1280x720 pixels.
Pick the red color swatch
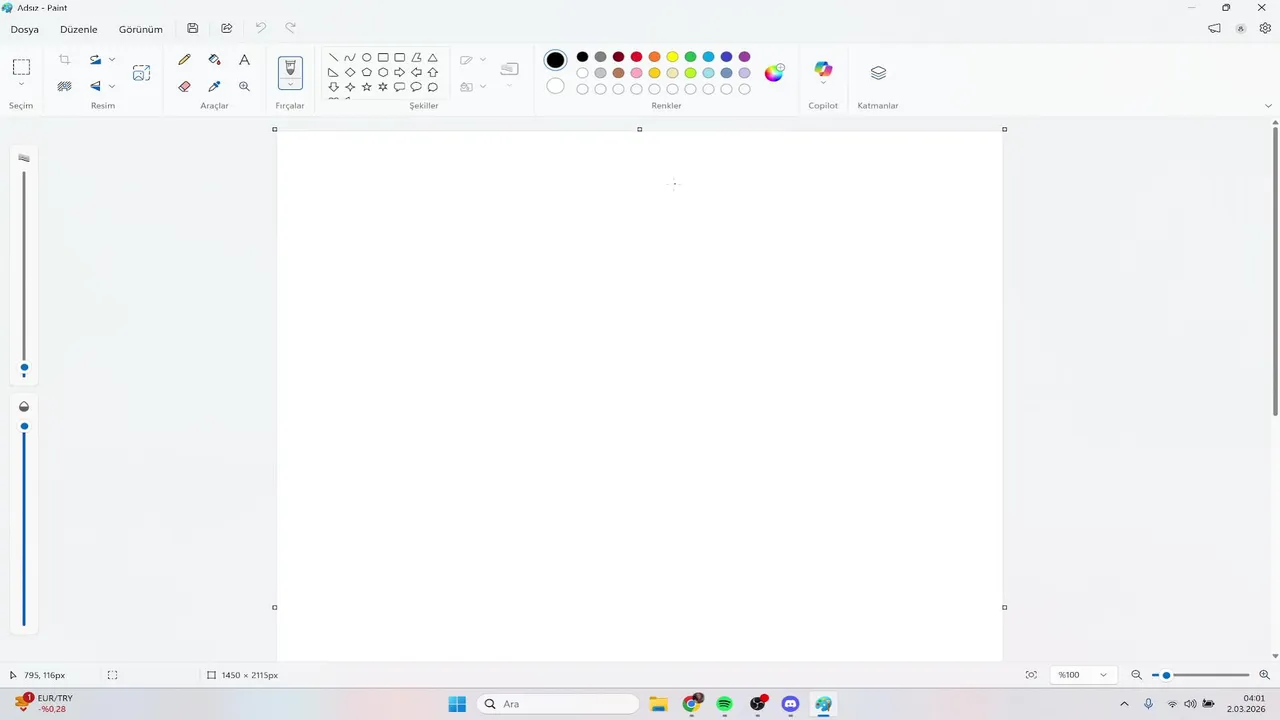pyautogui.click(x=637, y=57)
